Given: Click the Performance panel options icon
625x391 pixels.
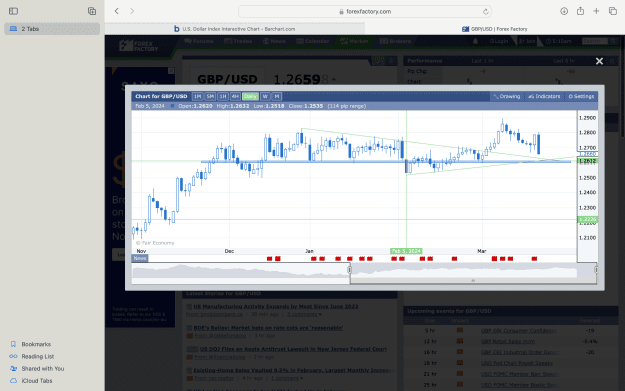Looking at the screenshot, I should pos(613,61).
